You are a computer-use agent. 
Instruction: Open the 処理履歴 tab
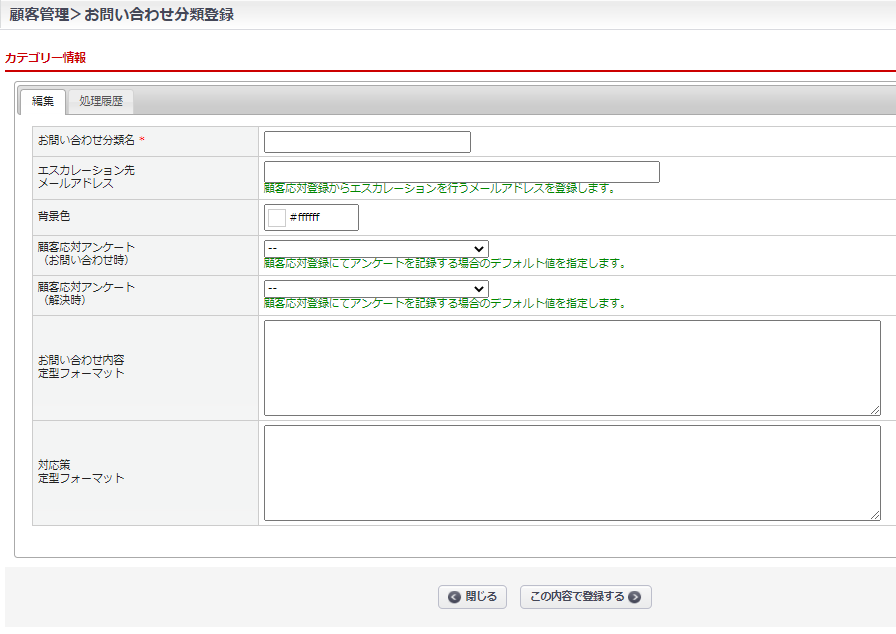(x=101, y=101)
